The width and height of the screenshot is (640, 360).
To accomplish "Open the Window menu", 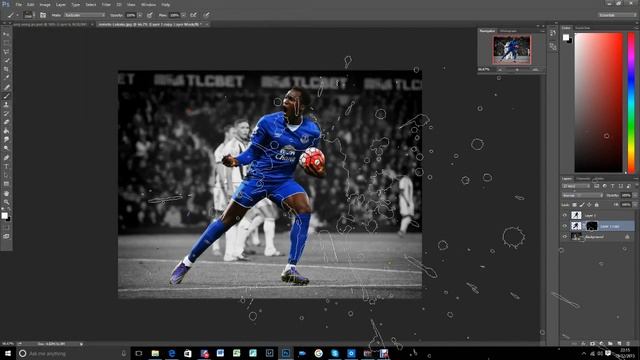I will (x=148, y=4).
